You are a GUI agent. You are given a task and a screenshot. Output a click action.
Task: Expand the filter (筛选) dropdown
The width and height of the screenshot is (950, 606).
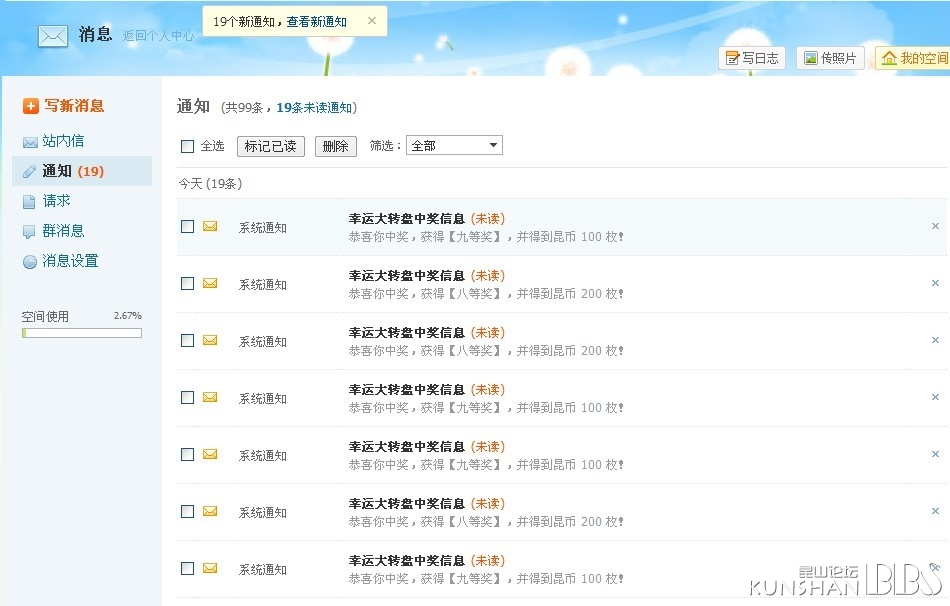tap(454, 146)
